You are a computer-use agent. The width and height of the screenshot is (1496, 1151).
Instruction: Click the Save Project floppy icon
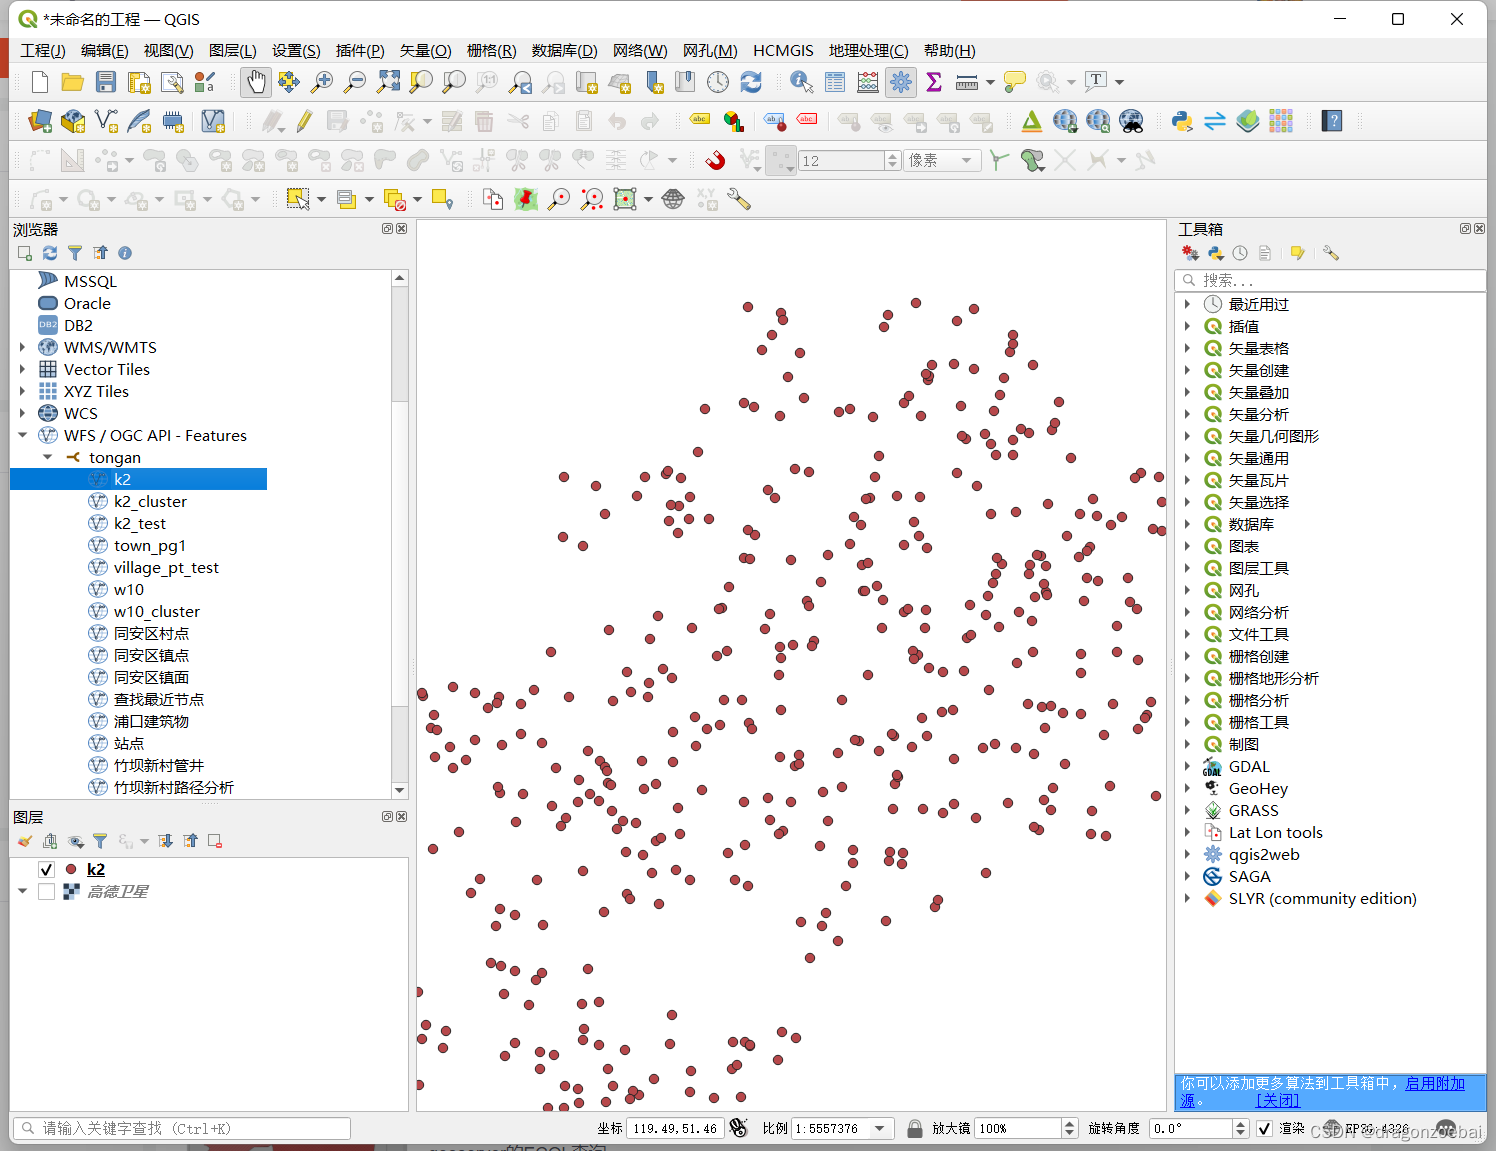click(105, 82)
